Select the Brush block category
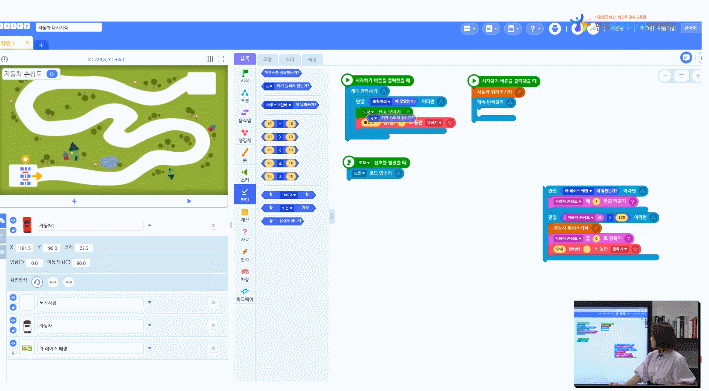The width and height of the screenshot is (709, 391). 245,155
